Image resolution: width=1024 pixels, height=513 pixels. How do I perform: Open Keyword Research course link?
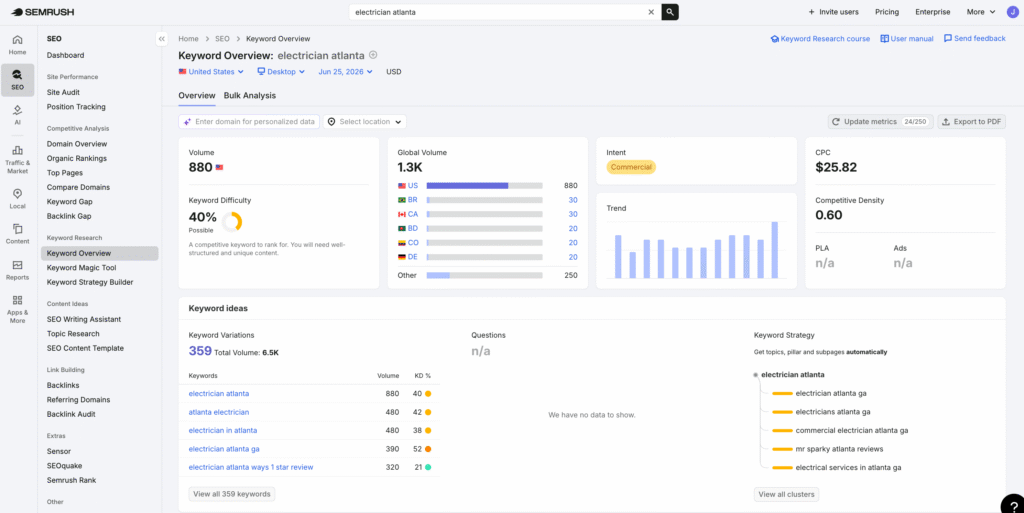point(820,39)
